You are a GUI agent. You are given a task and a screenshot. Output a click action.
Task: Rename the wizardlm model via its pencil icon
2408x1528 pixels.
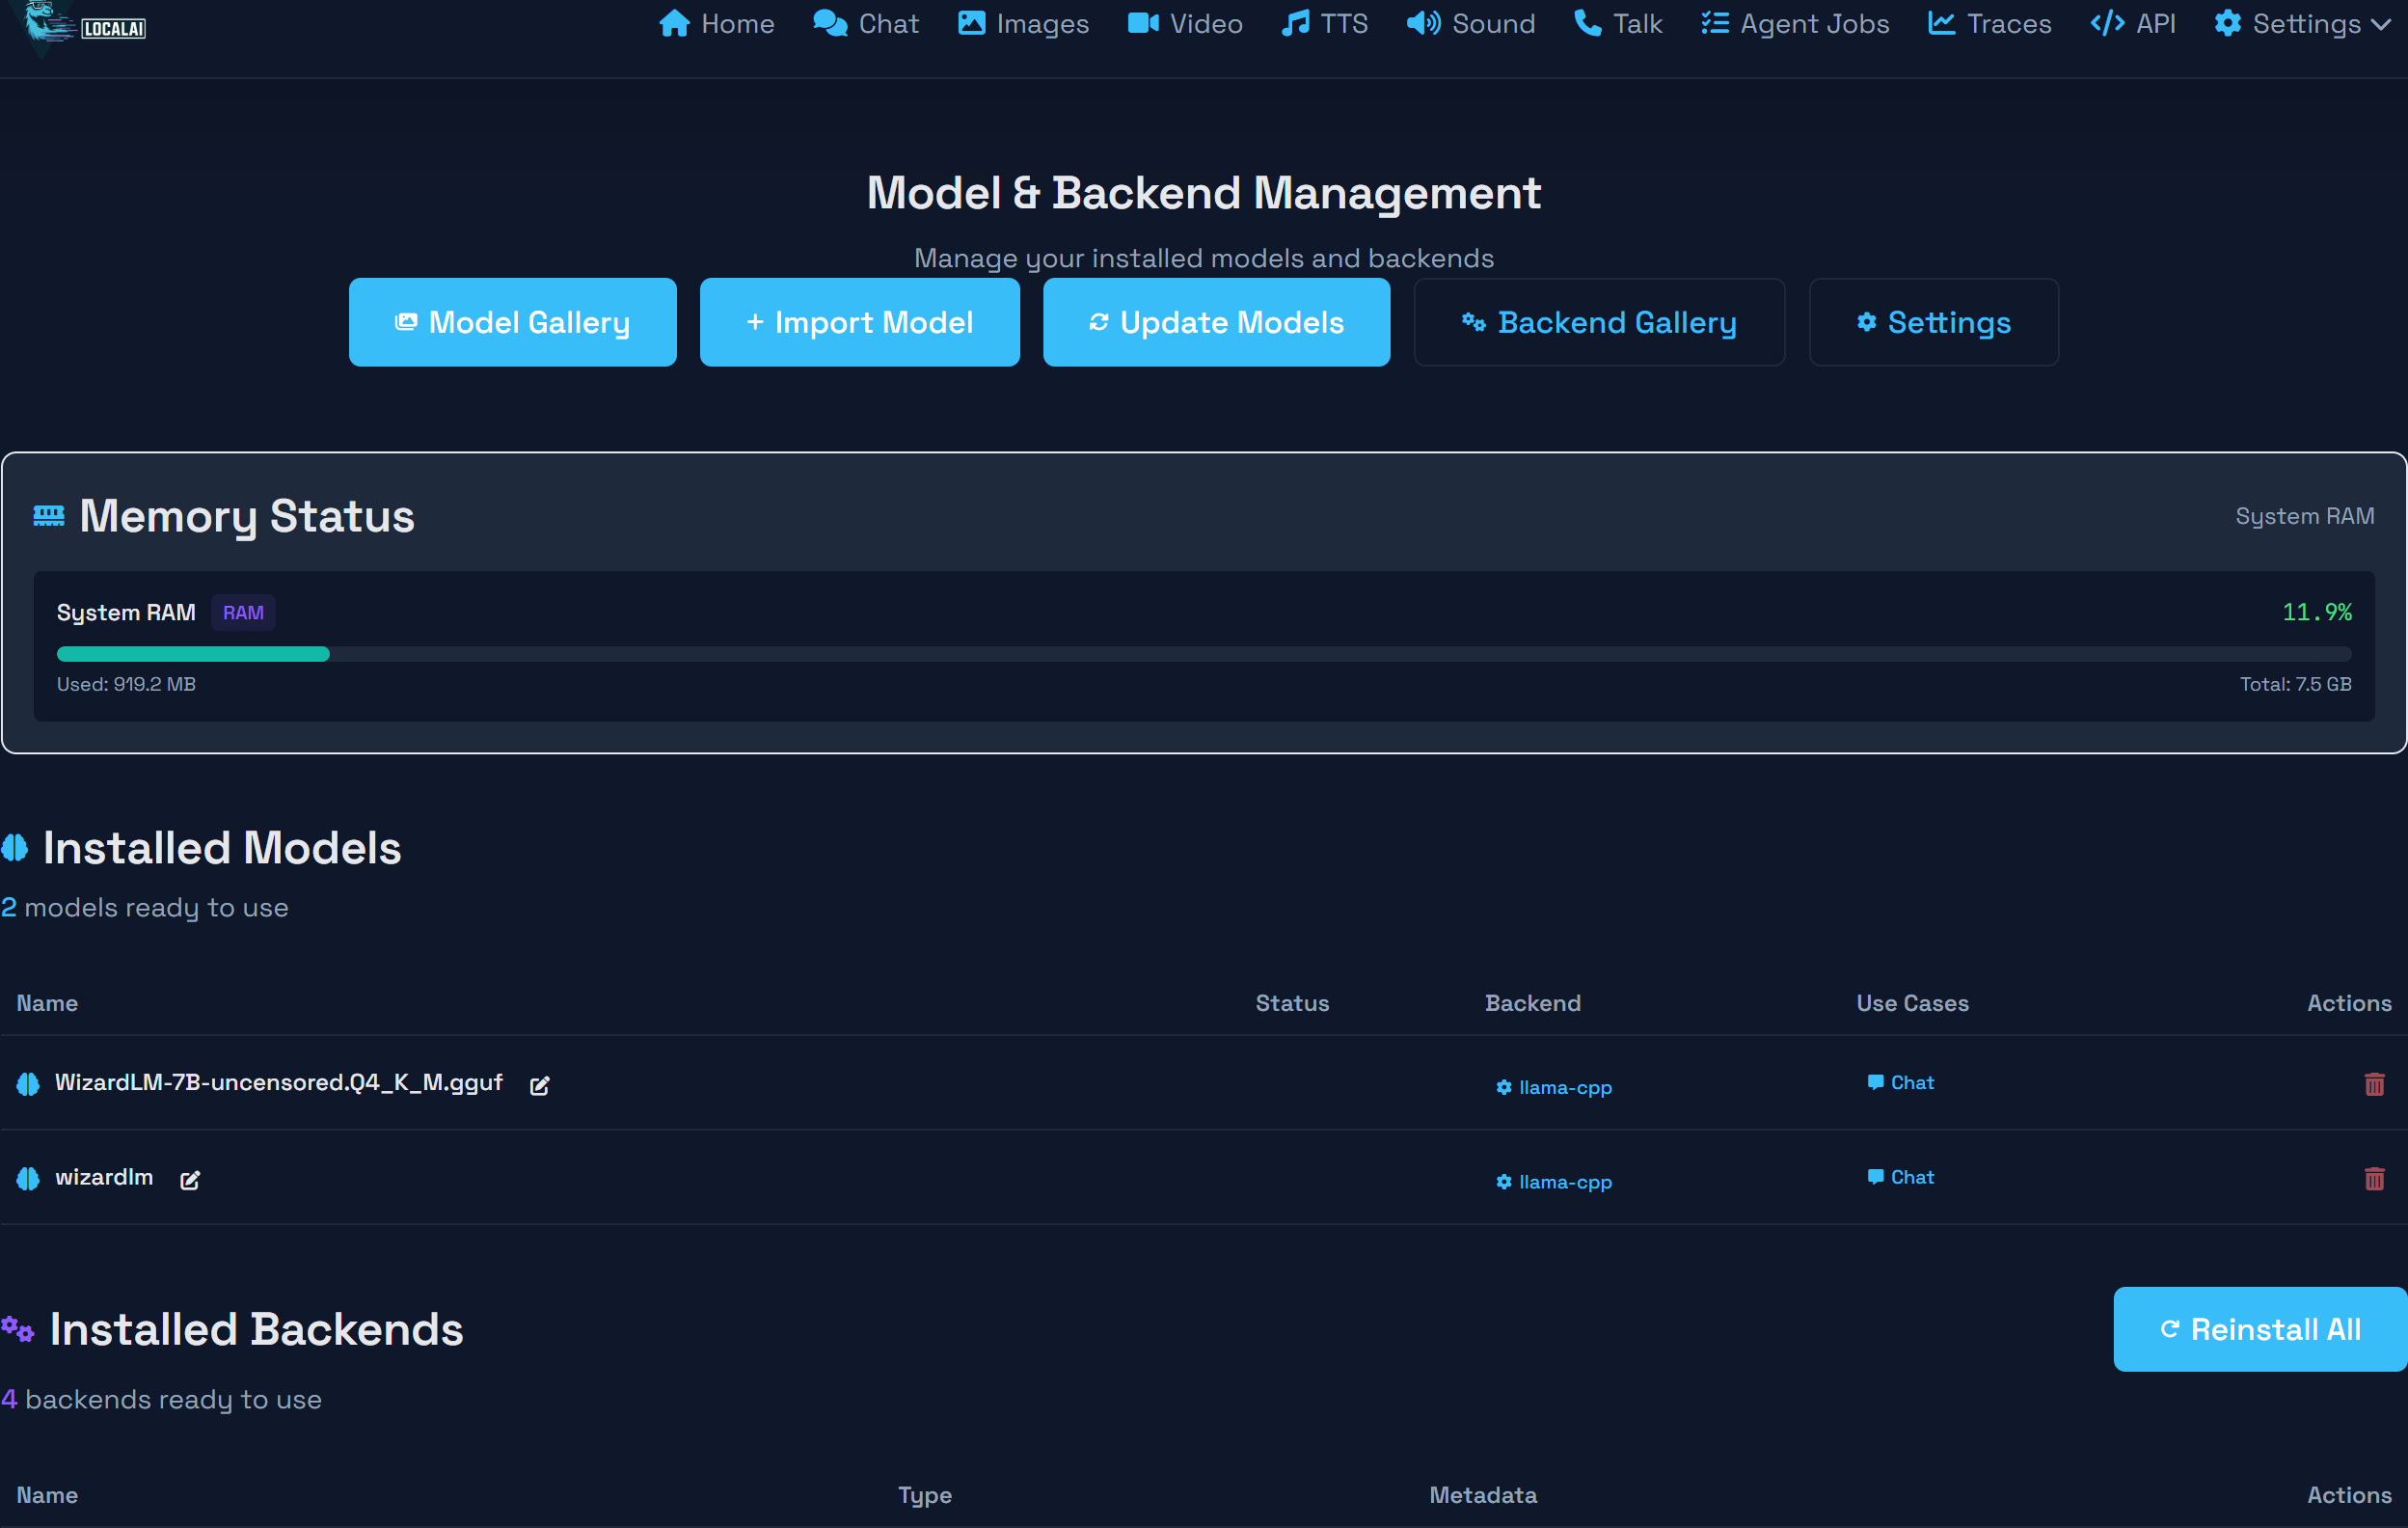point(190,1180)
